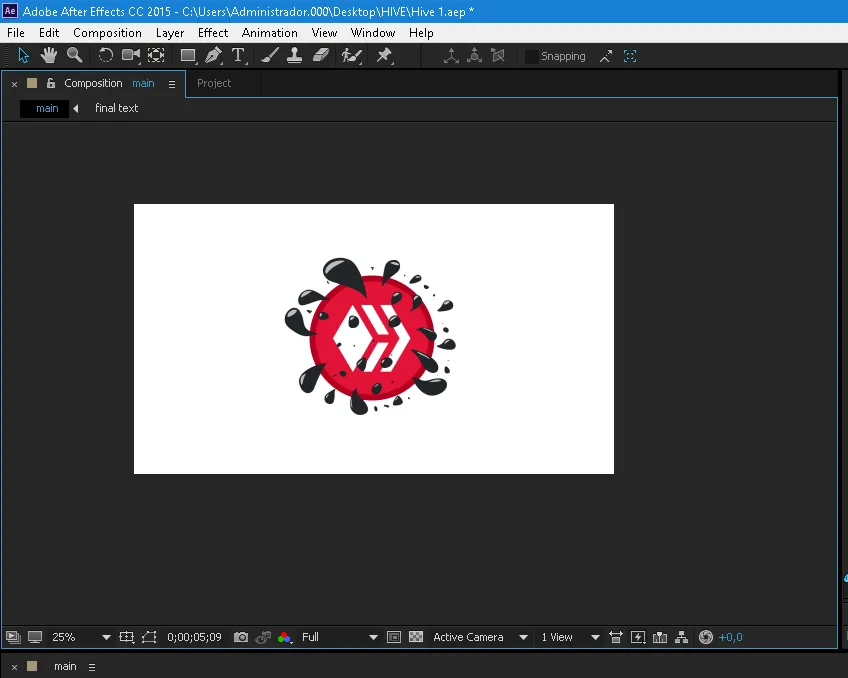Select the Puppet Pin tool

click(385, 55)
